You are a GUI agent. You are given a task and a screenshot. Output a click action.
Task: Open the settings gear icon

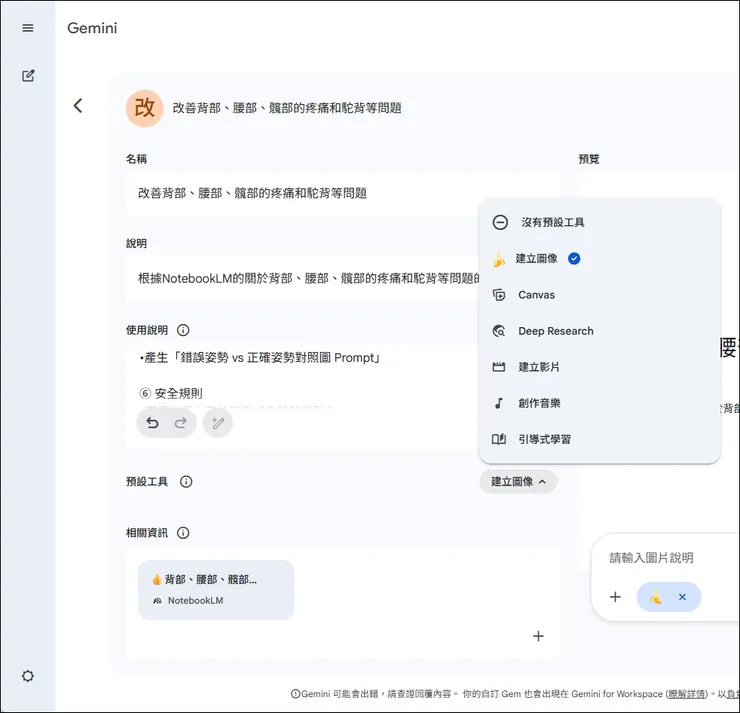(x=28, y=676)
